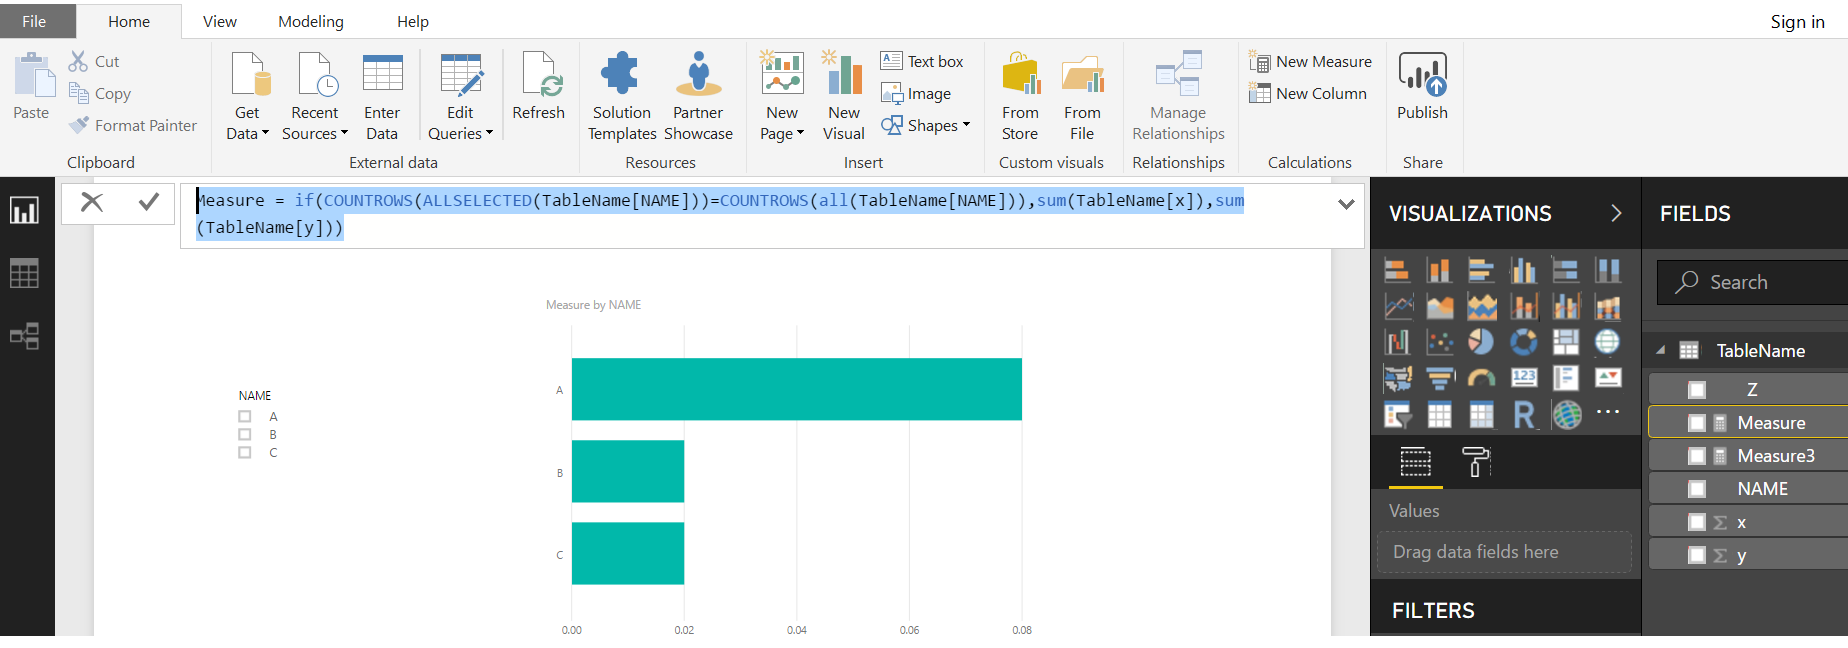Check slicer option B
The width and height of the screenshot is (1848, 648).
[x=244, y=434]
